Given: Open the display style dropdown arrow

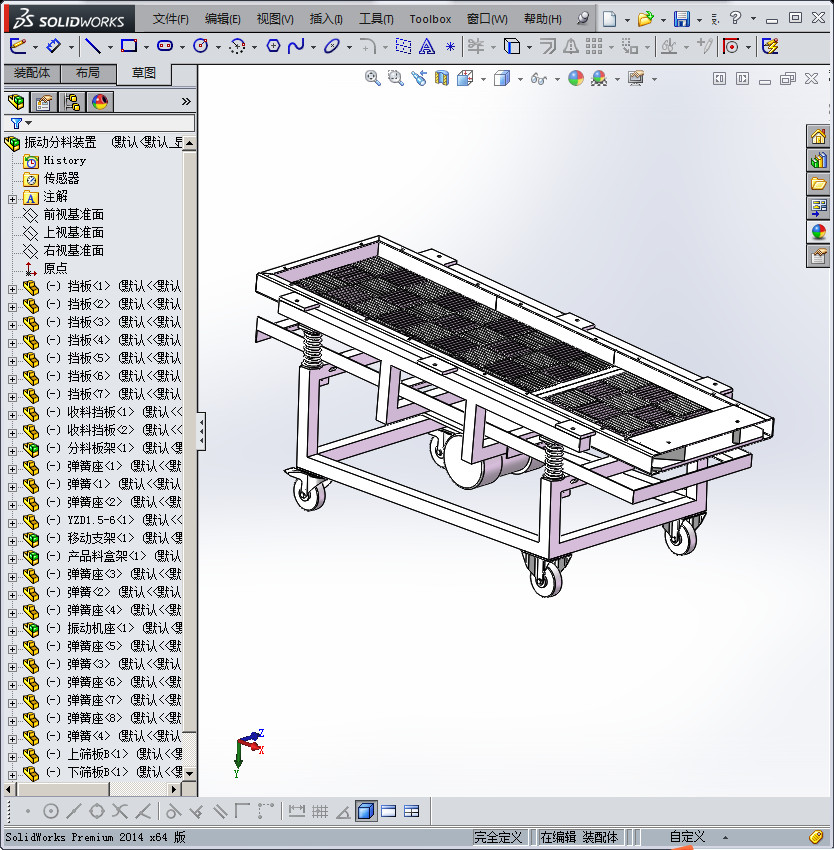Looking at the screenshot, I should (520, 80).
